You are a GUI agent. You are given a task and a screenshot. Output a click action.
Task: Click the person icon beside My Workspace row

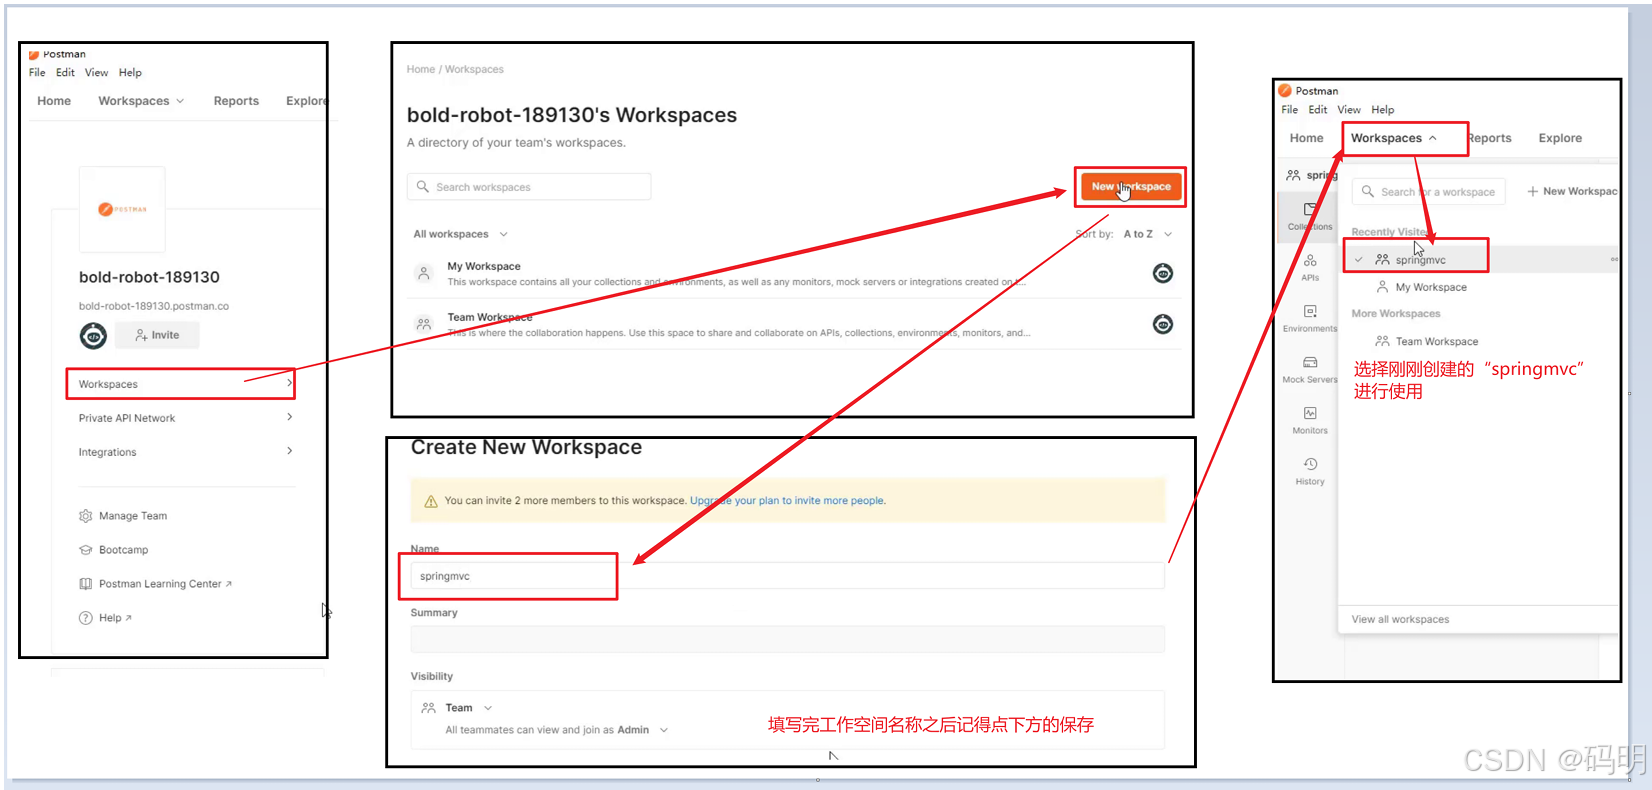pos(424,273)
